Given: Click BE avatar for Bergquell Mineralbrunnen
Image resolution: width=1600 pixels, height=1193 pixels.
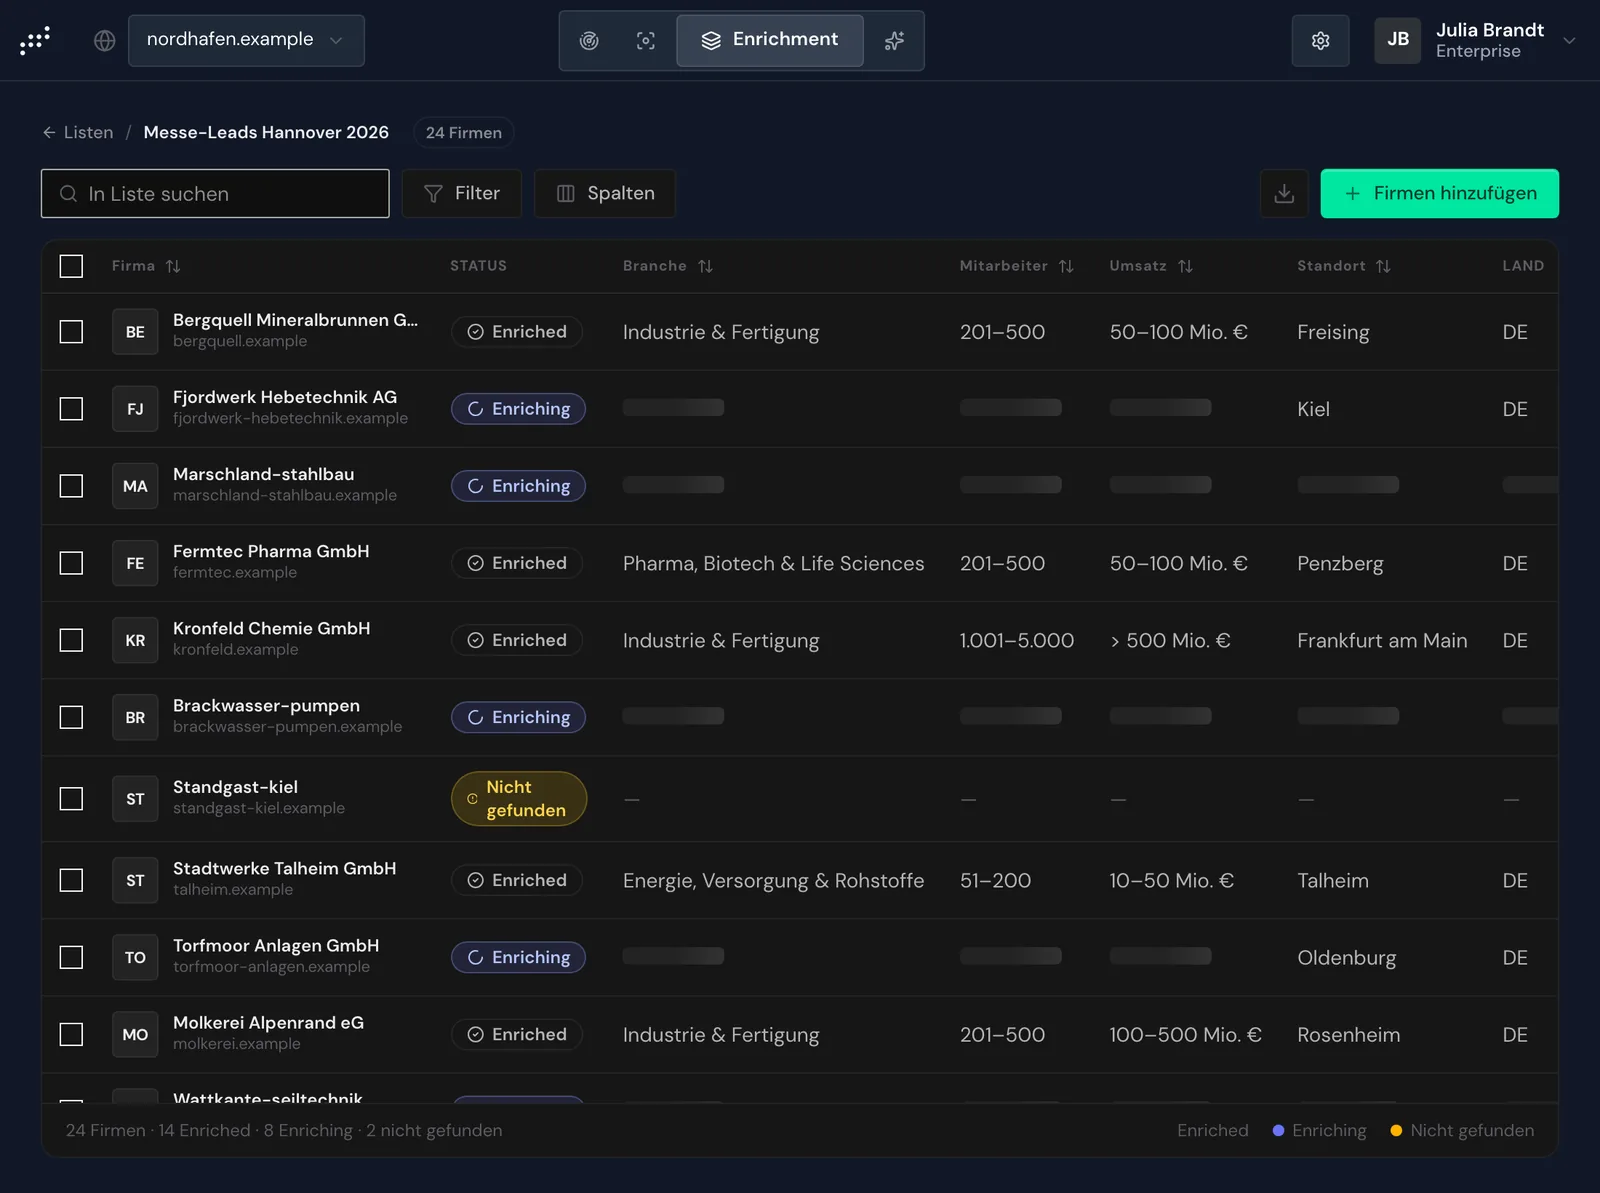Looking at the screenshot, I should click(135, 332).
